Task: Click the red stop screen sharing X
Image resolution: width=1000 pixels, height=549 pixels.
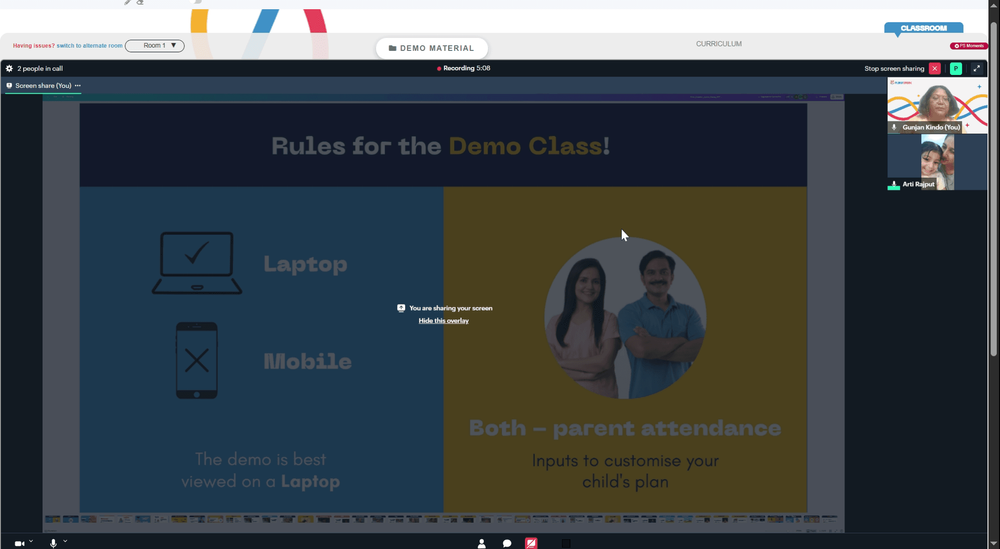Action: point(935,68)
